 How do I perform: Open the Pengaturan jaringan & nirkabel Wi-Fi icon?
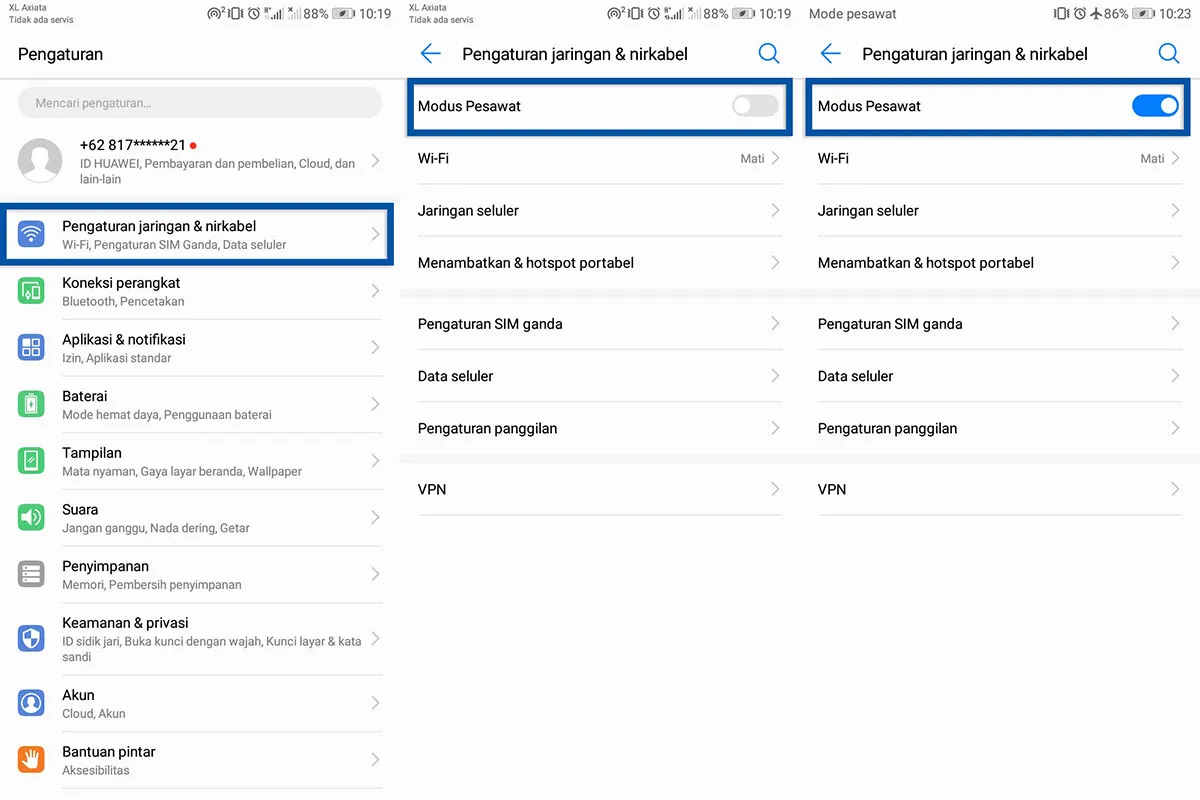click(31, 235)
